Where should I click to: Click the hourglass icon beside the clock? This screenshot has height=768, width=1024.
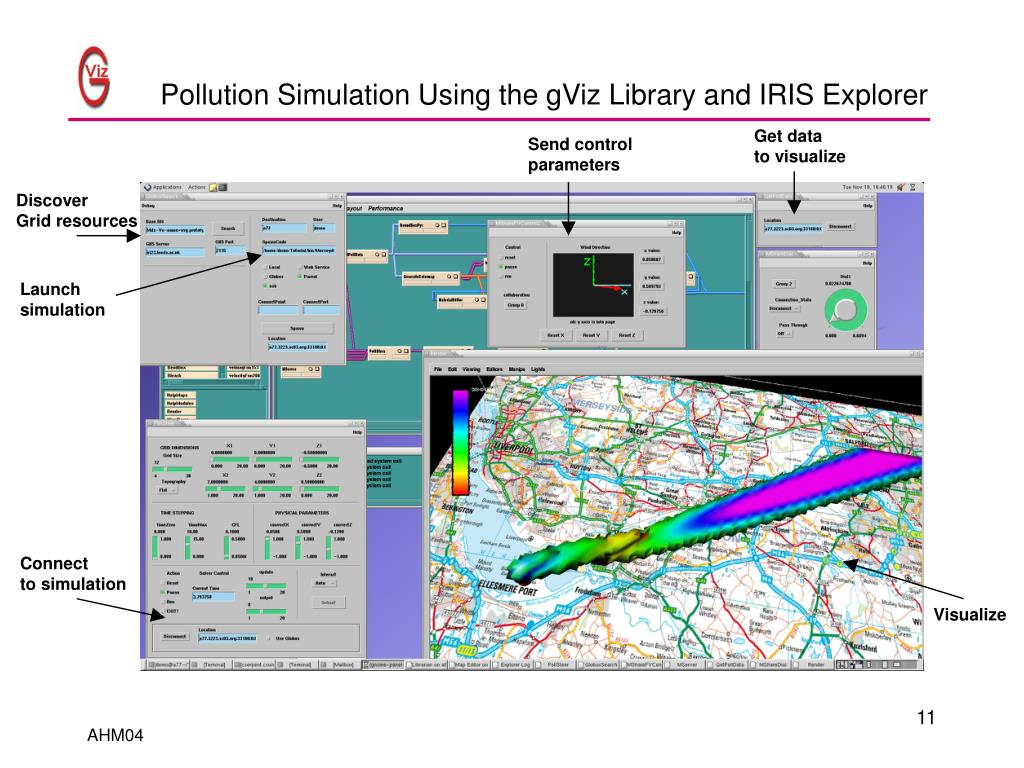tap(912, 187)
